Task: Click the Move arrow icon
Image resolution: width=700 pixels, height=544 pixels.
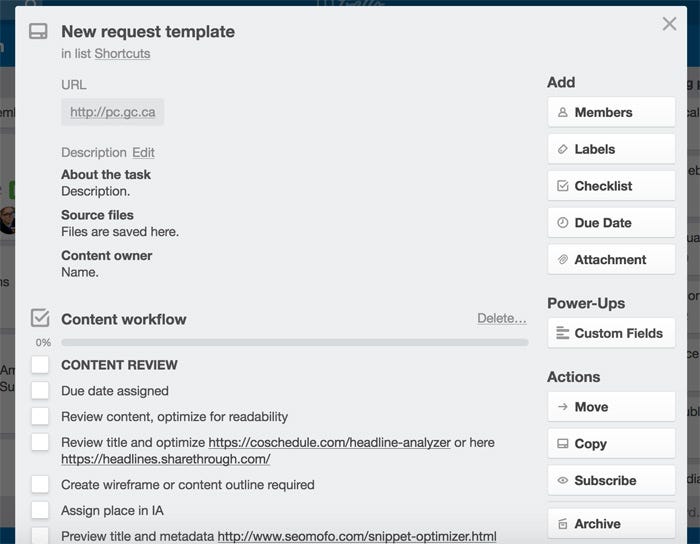Action: coord(563,407)
